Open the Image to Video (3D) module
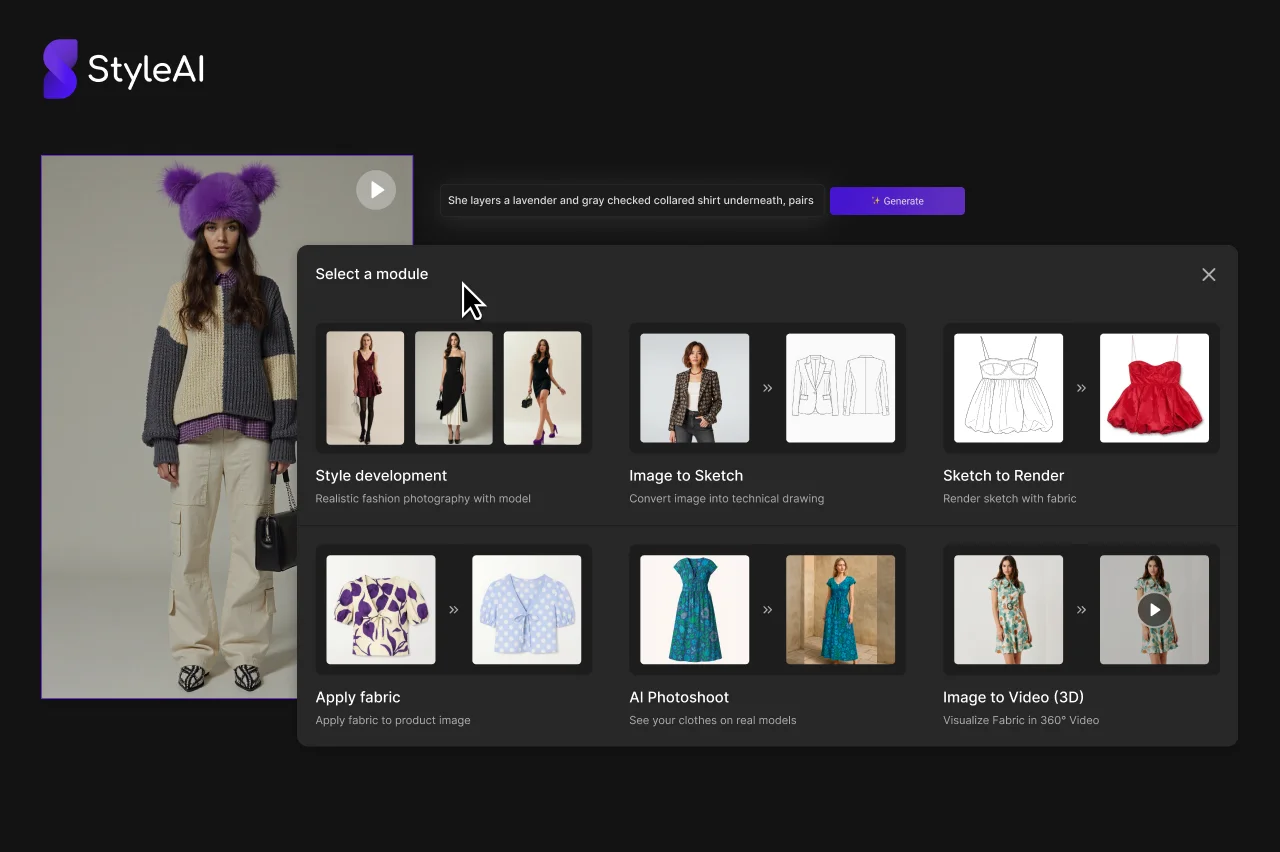Screen dimensions: 1280x852 tap(1082, 636)
